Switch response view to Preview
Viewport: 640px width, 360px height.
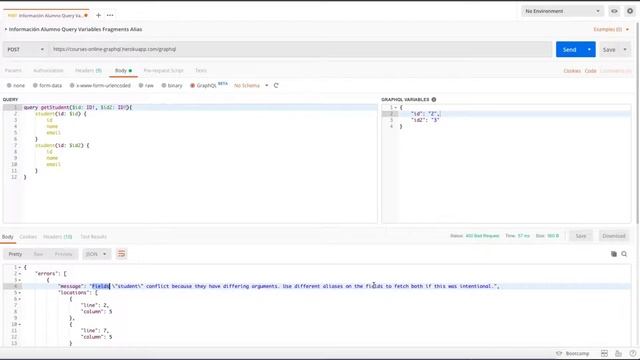tap(63, 254)
